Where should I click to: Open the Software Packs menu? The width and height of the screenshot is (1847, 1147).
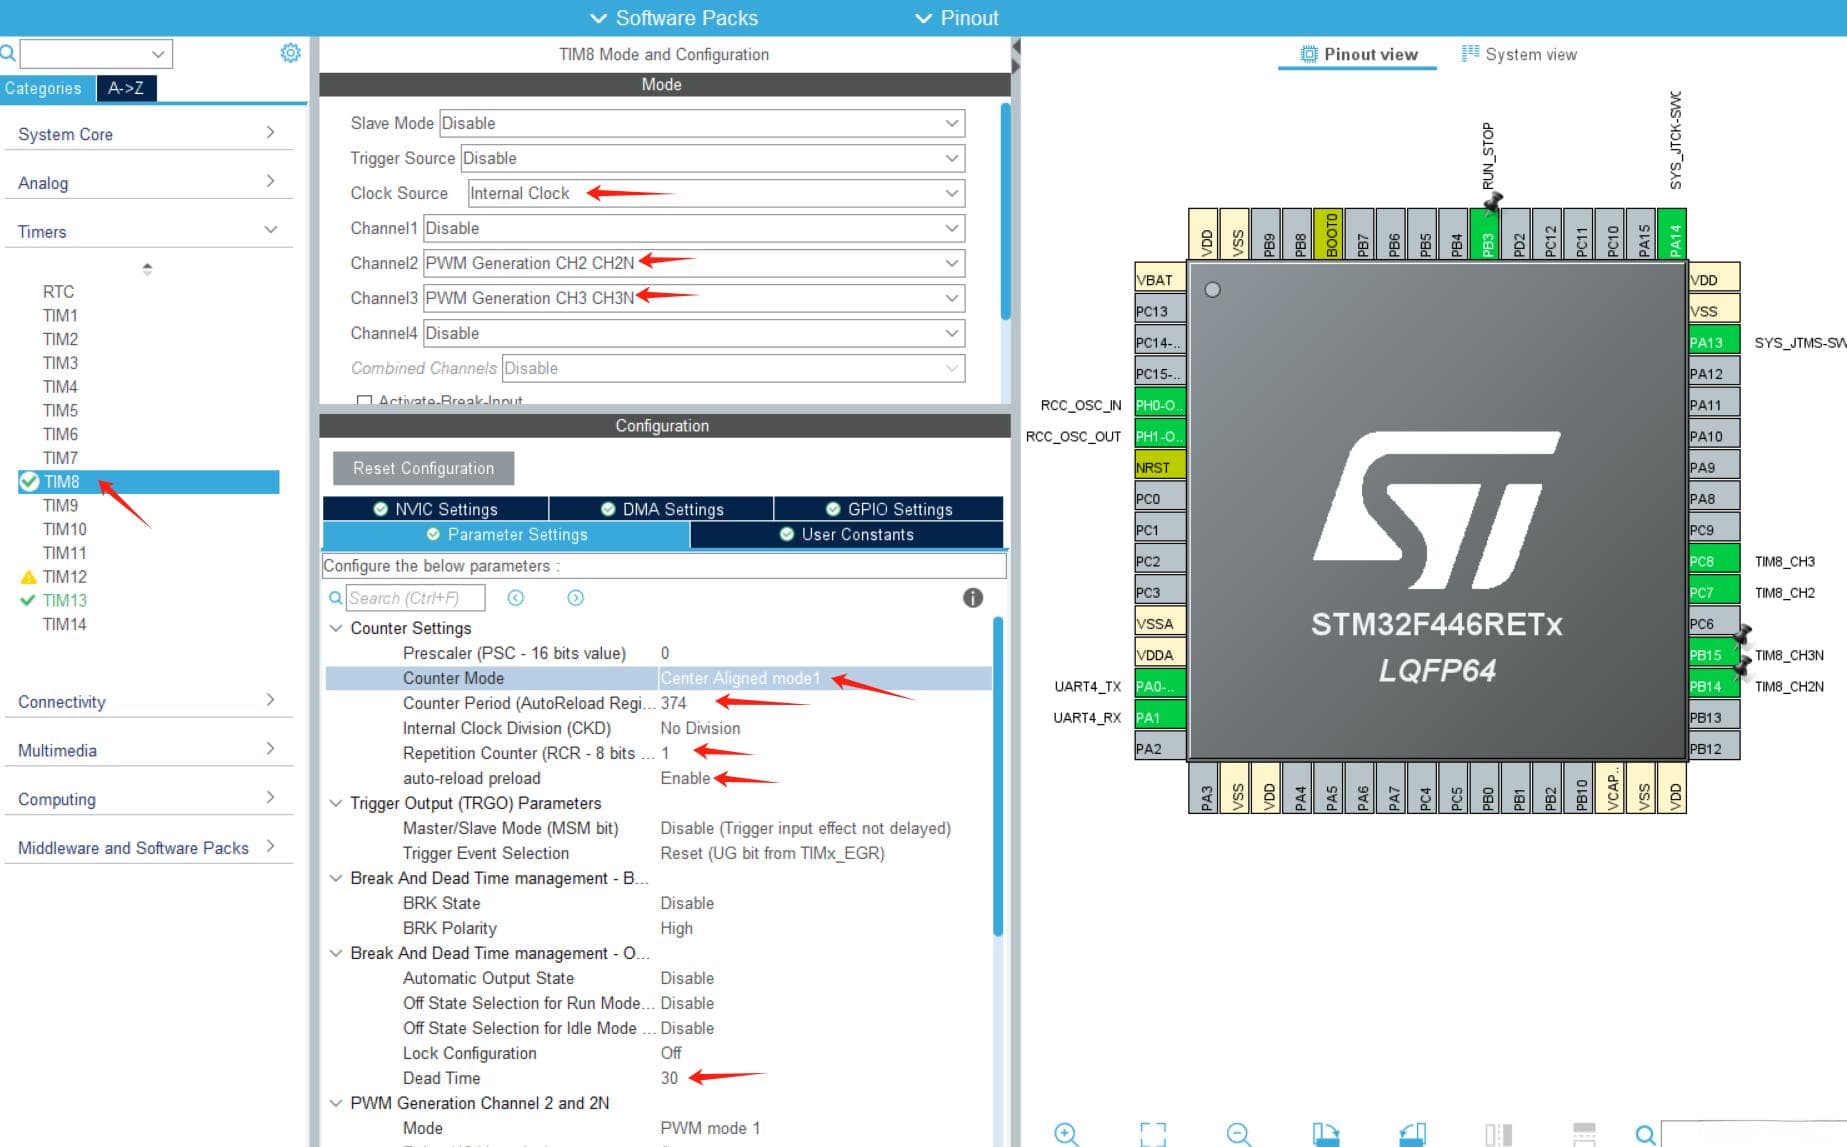point(674,18)
